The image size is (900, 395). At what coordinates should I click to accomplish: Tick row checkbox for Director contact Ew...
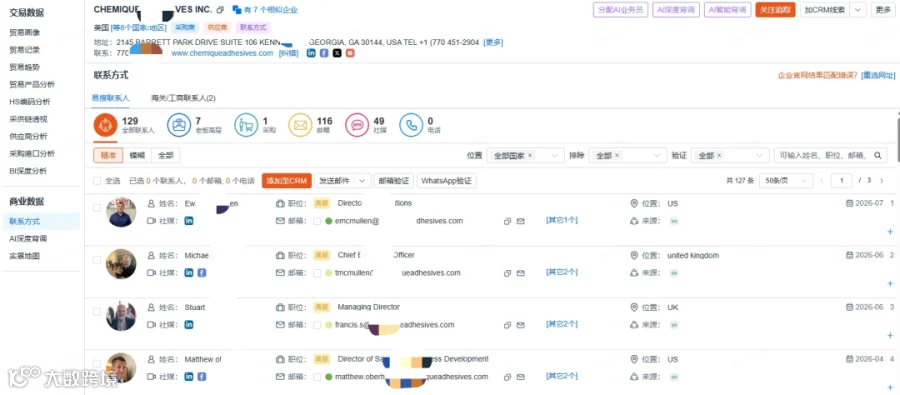(97, 208)
